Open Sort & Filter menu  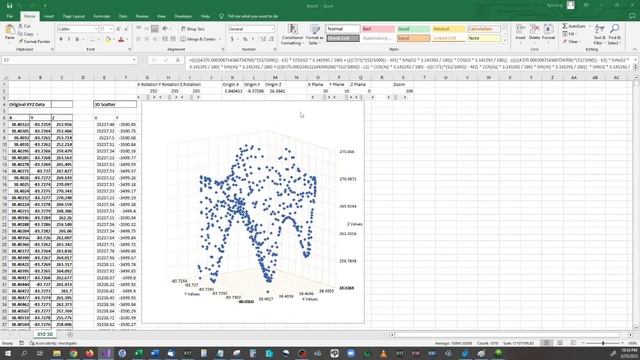pos(599,34)
